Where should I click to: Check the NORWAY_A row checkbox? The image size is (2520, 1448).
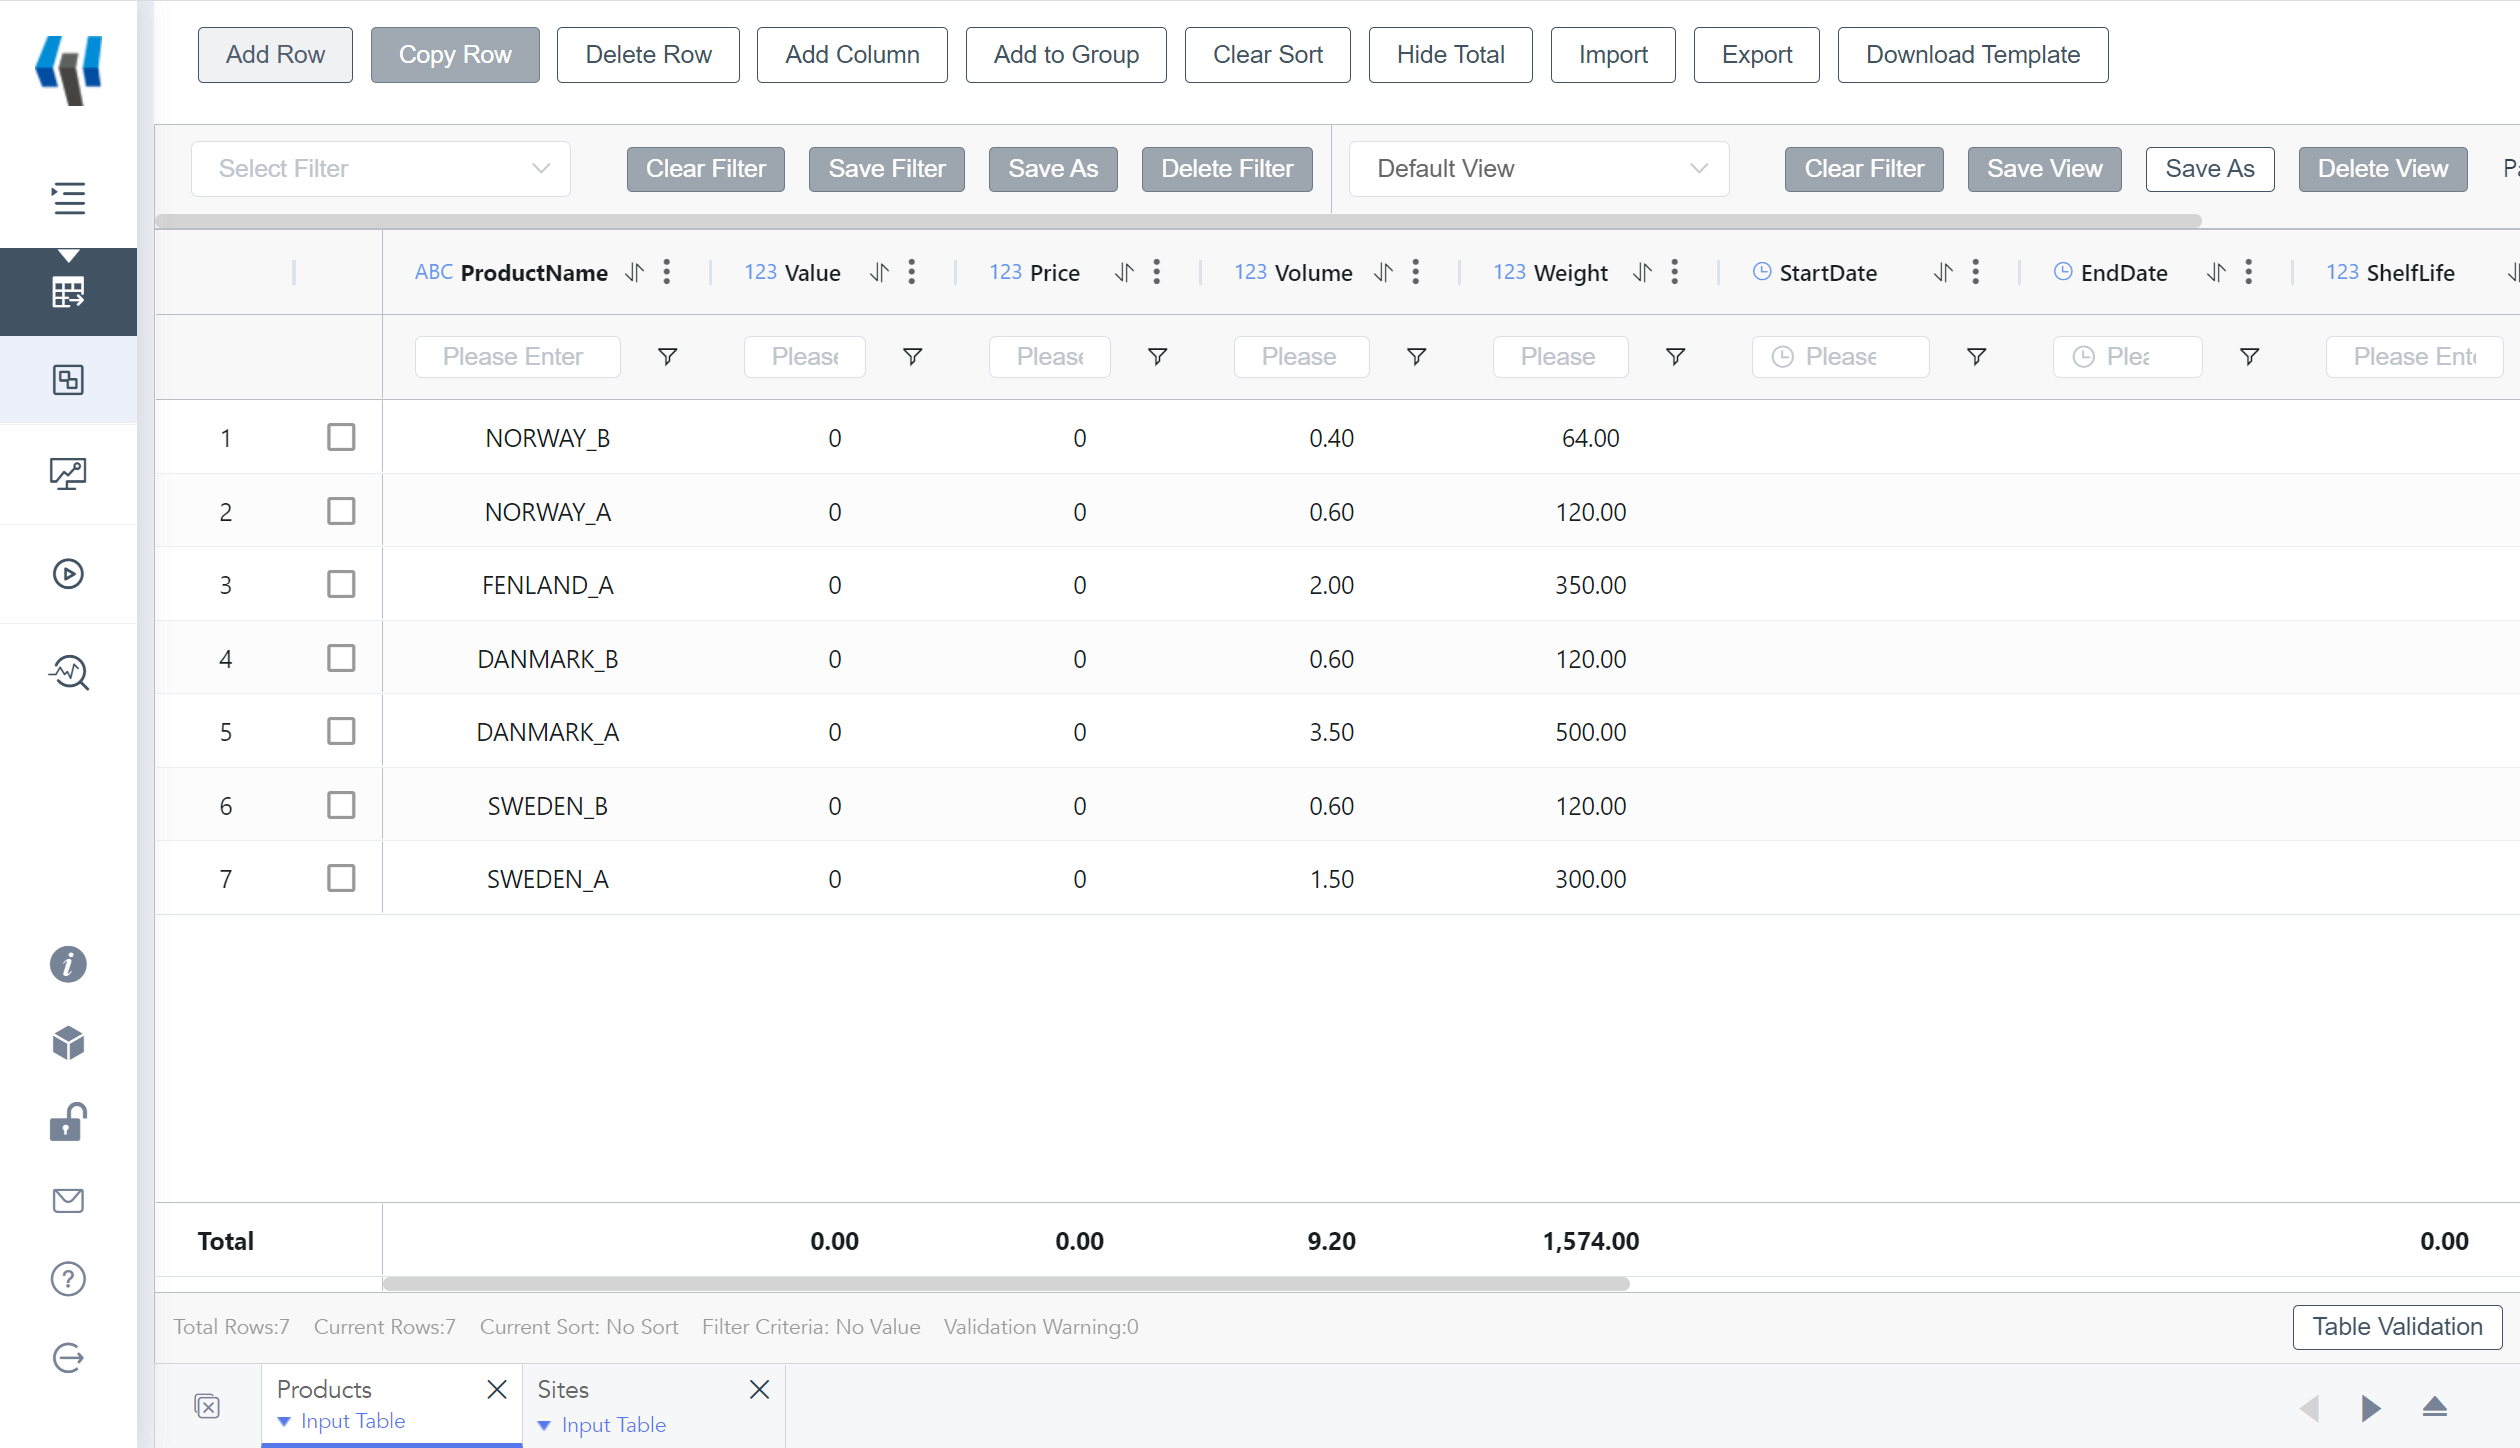pyautogui.click(x=341, y=511)
